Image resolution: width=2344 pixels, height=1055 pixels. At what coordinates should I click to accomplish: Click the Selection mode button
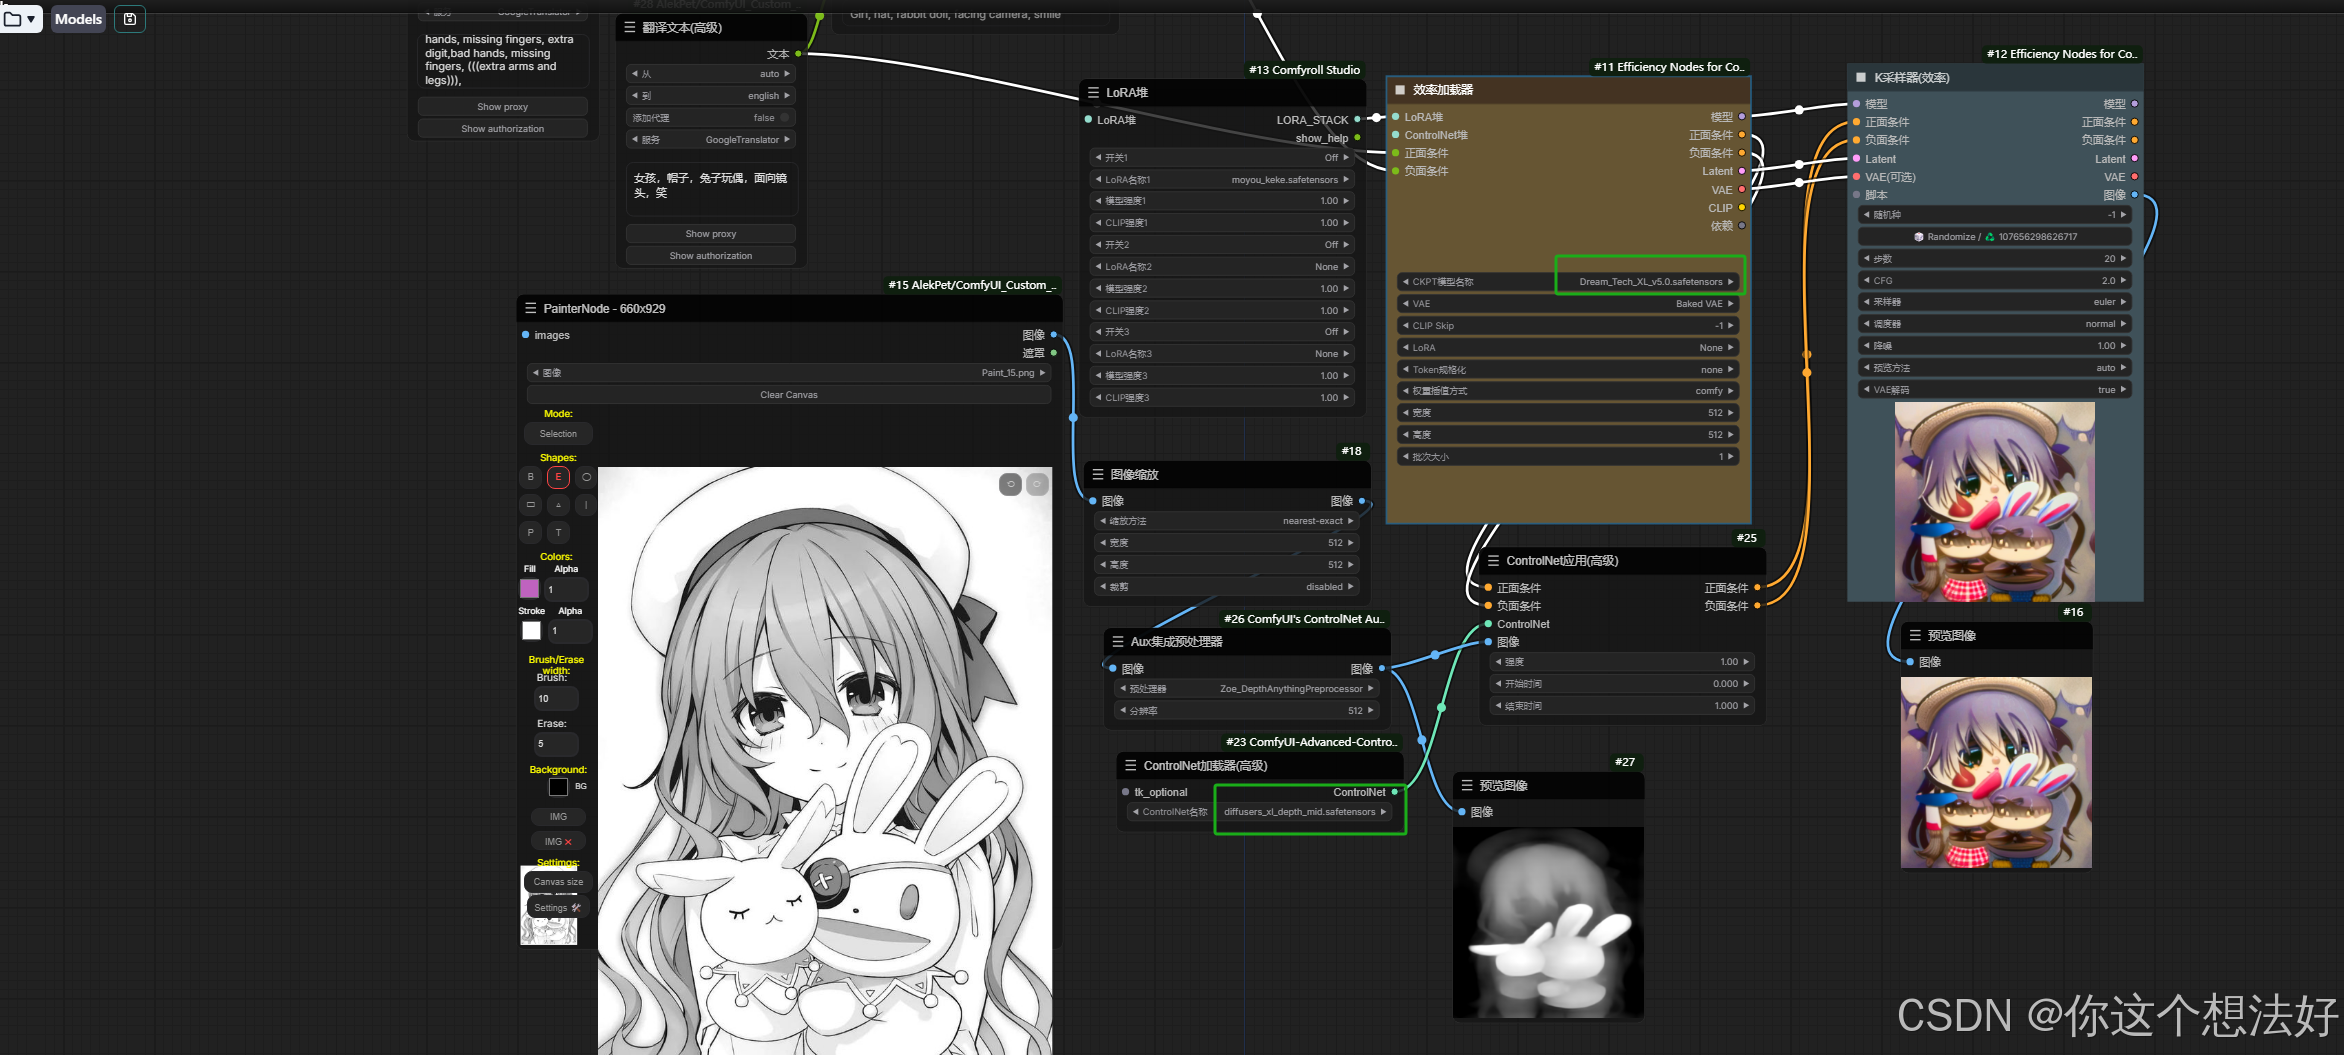558,434
